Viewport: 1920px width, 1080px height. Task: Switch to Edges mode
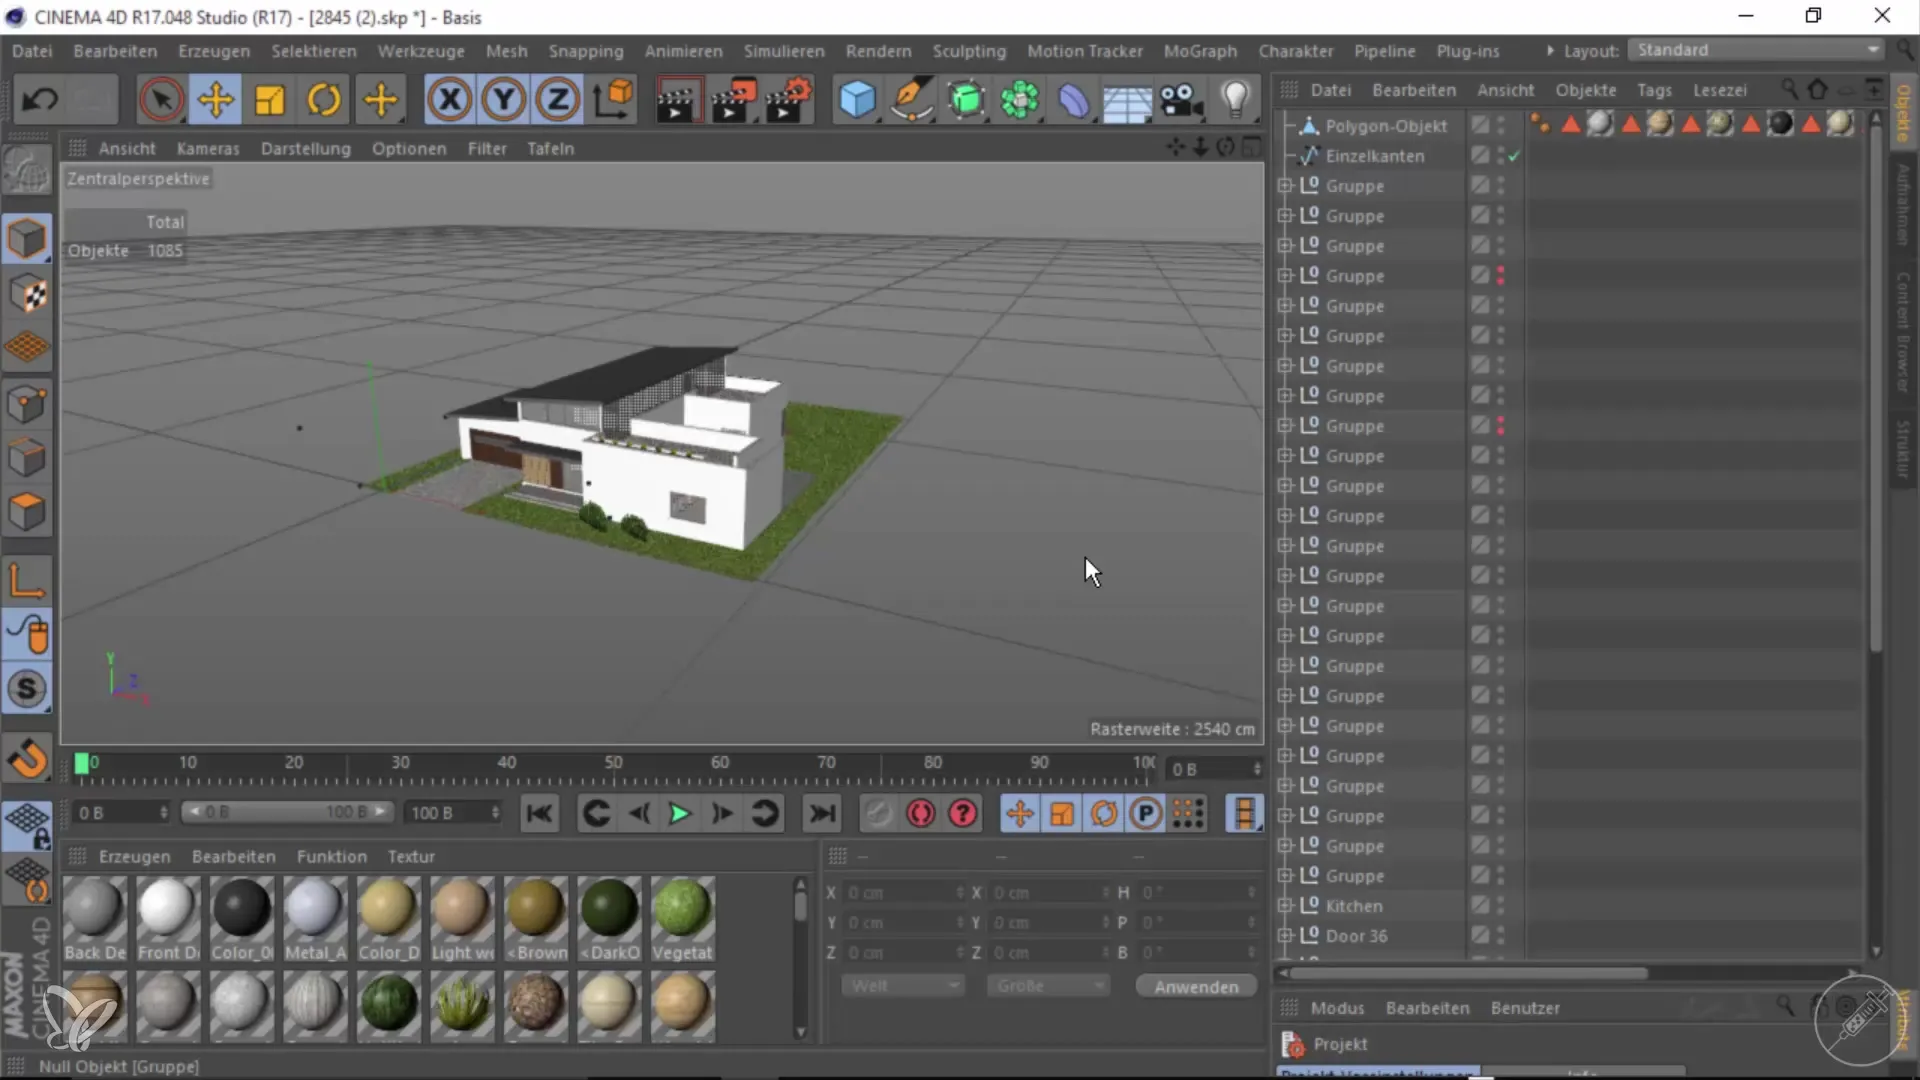coord(27,458)
